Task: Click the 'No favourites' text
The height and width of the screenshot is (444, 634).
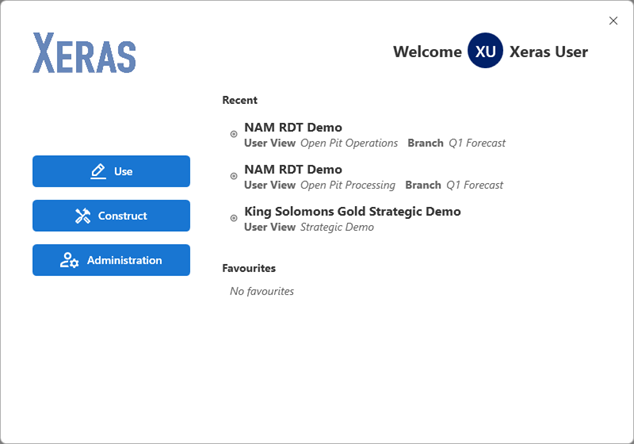Action: [x=262, y=291]
